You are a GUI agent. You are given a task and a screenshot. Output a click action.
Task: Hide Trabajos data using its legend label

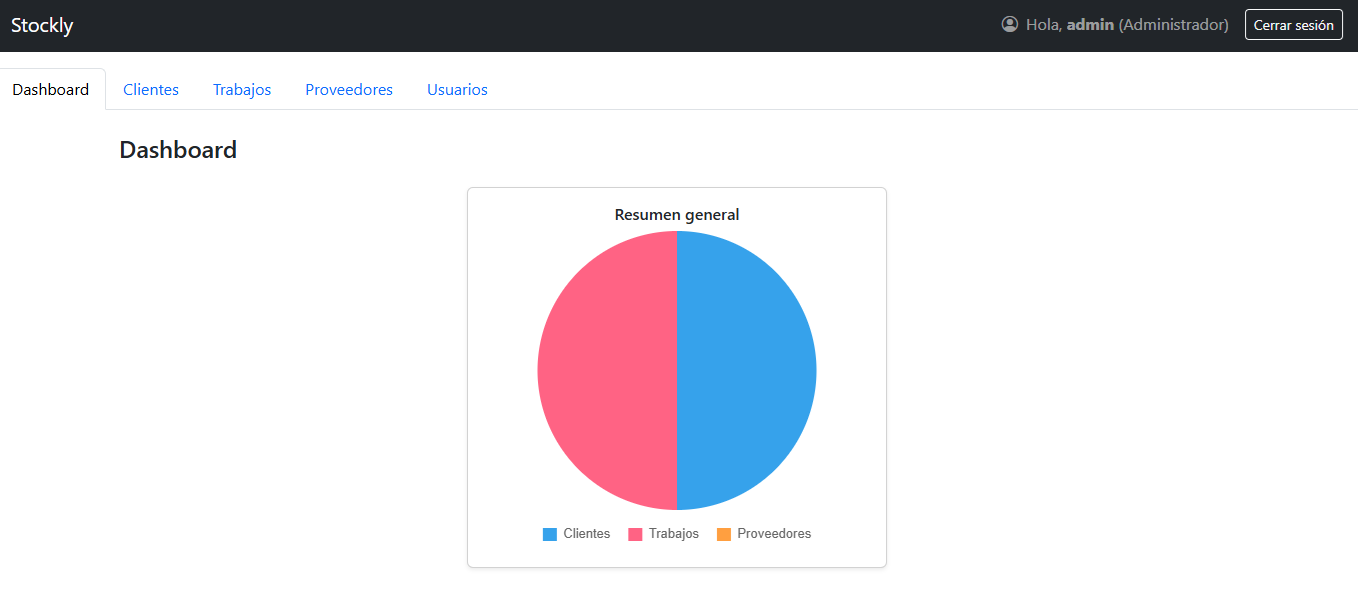[673, 534]
